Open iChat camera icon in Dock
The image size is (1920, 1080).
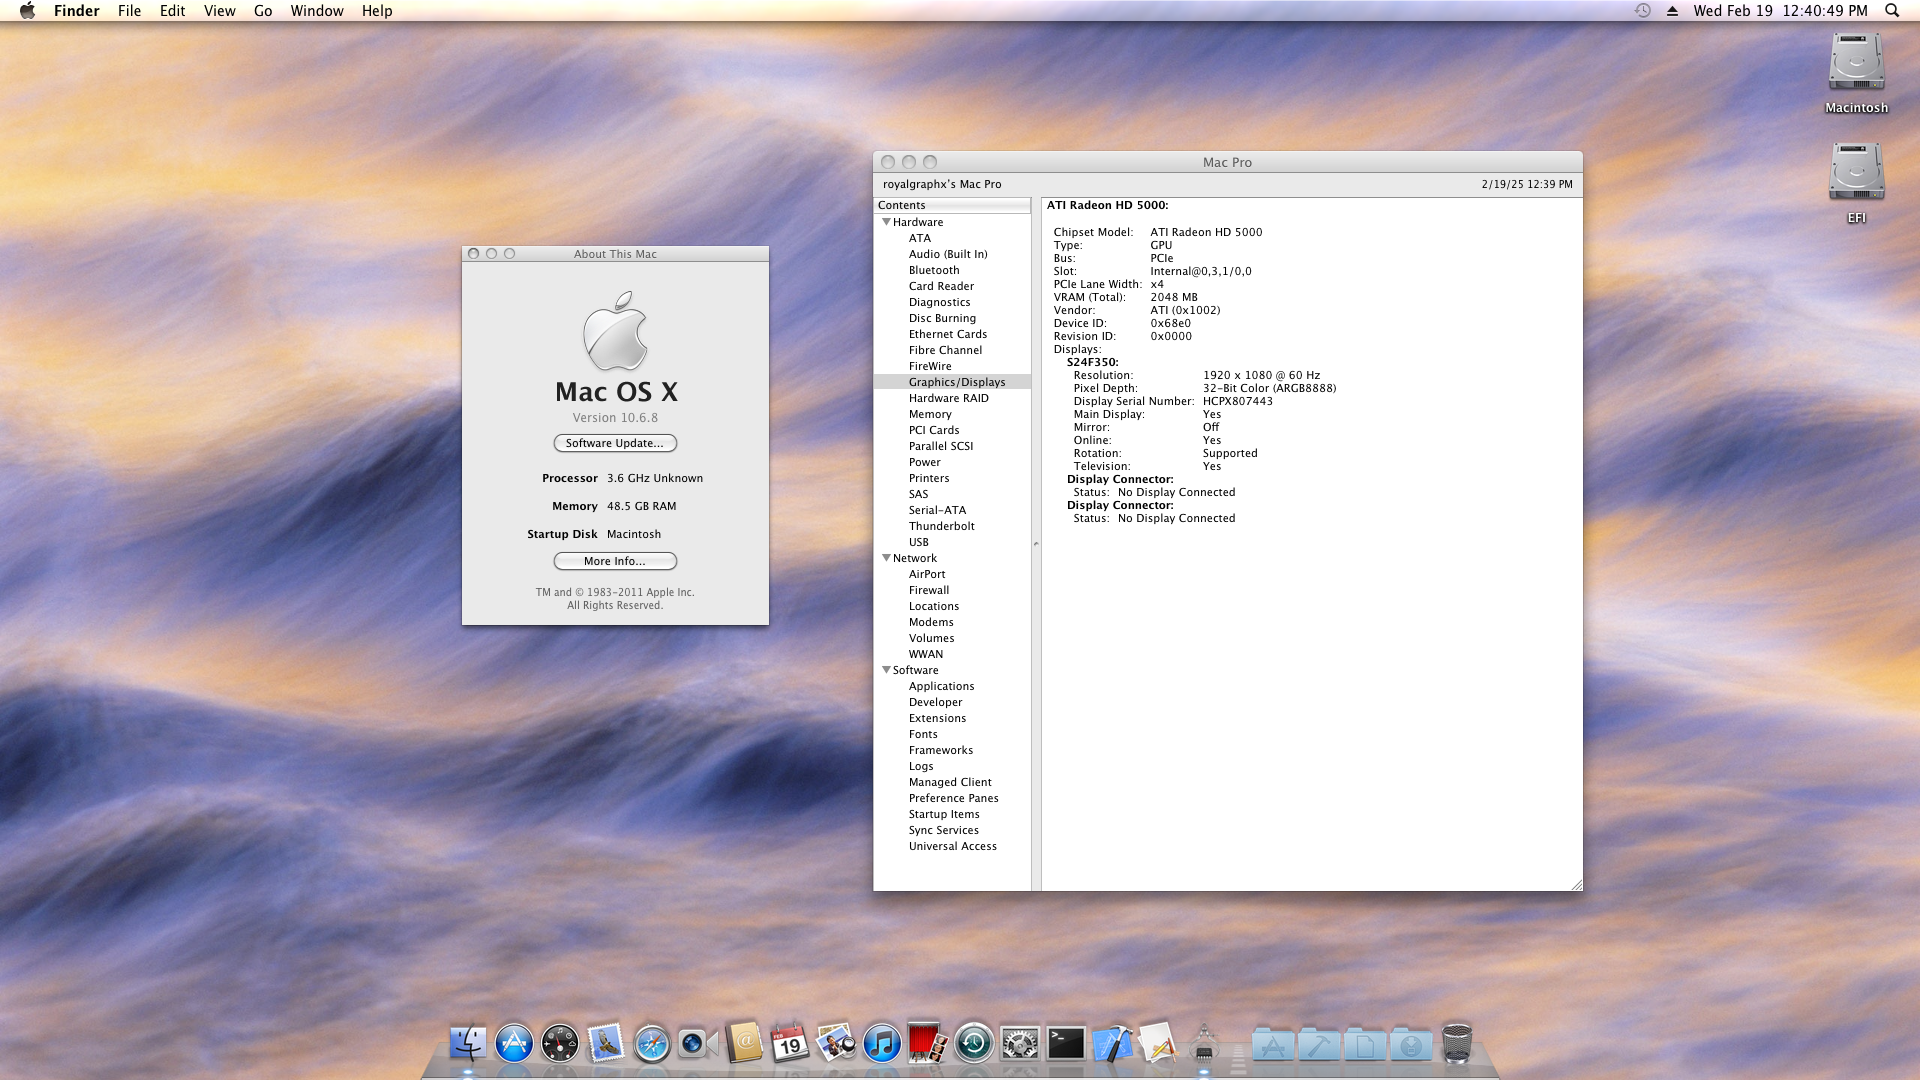[x=698, y=1044]
